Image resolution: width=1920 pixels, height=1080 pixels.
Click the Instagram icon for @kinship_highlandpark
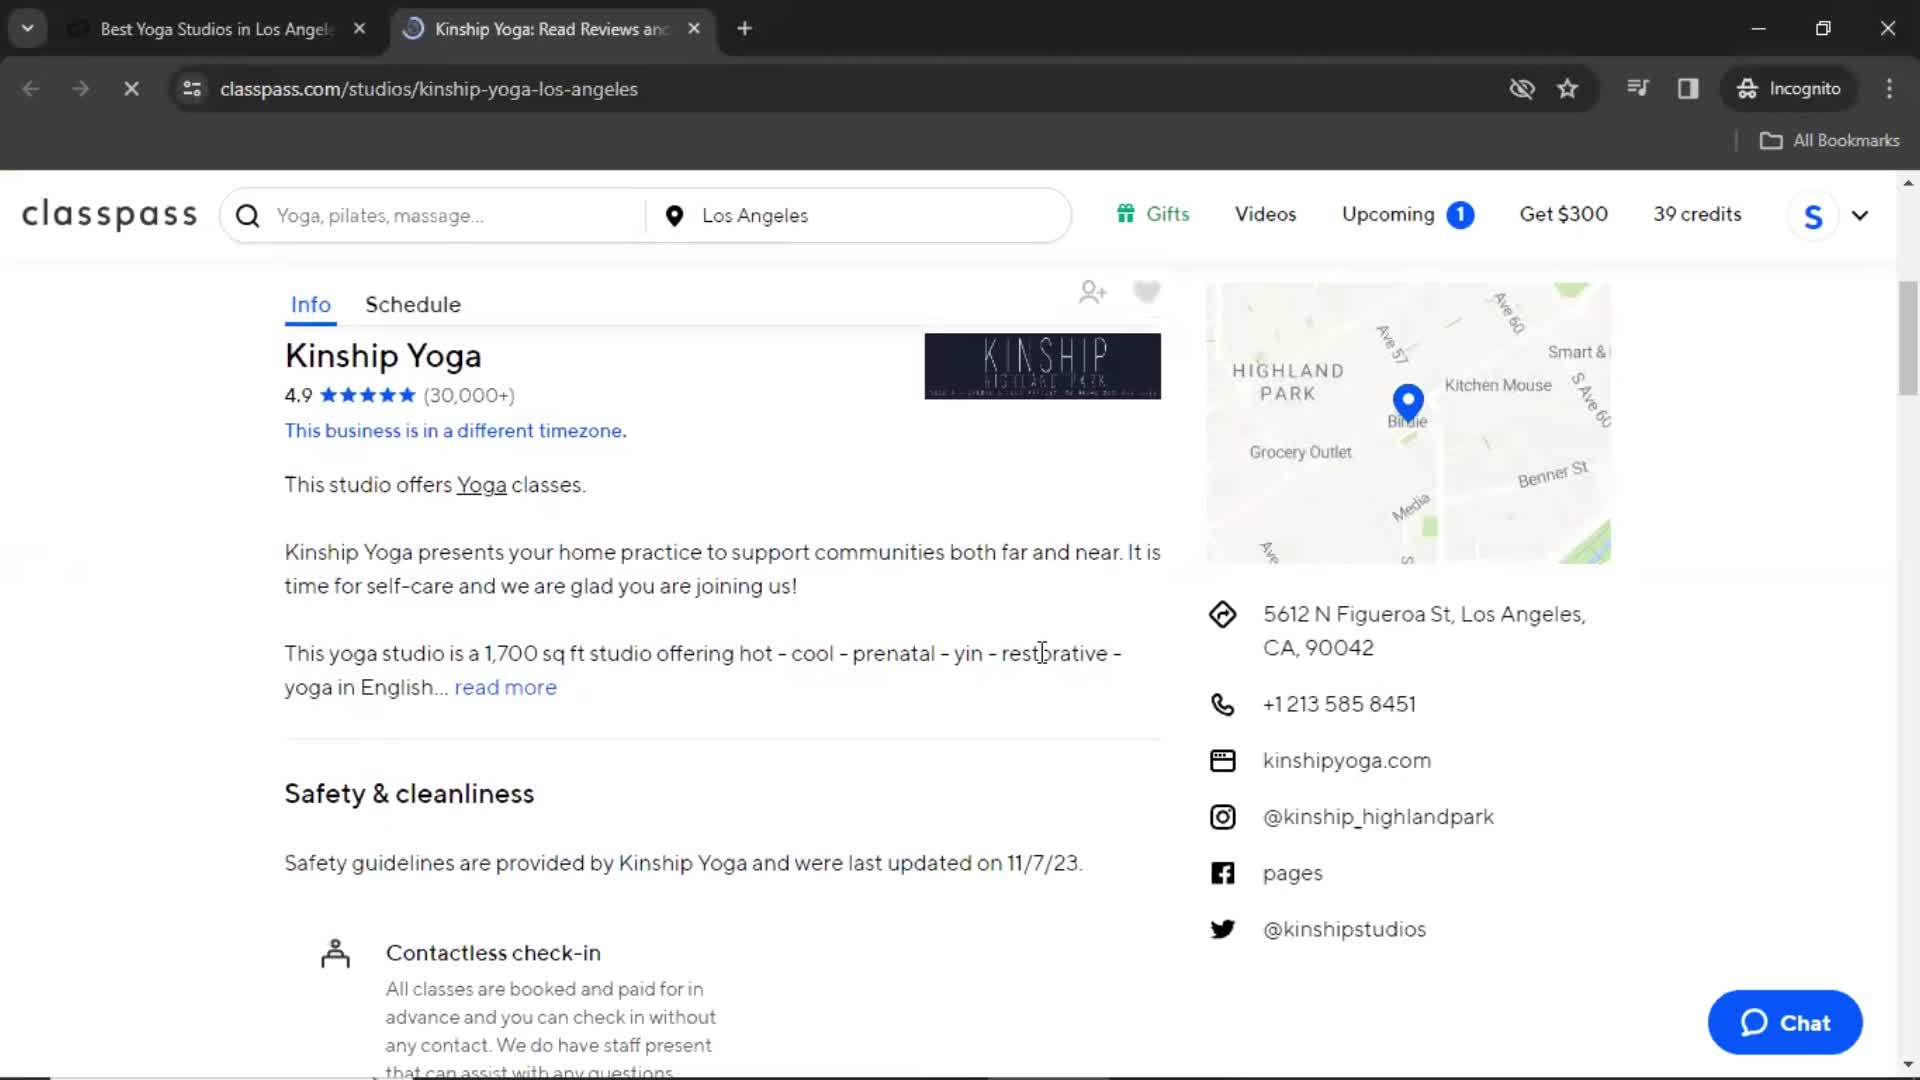point(1220,816)
